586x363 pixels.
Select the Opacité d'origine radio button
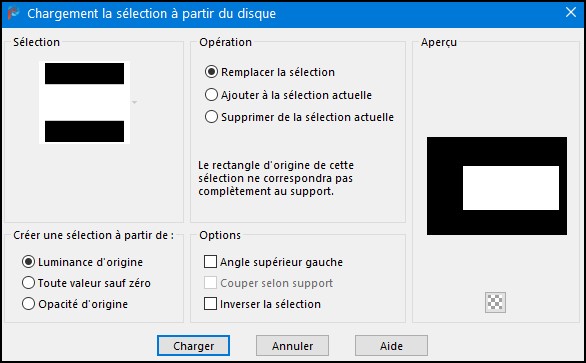click(75, 304)
